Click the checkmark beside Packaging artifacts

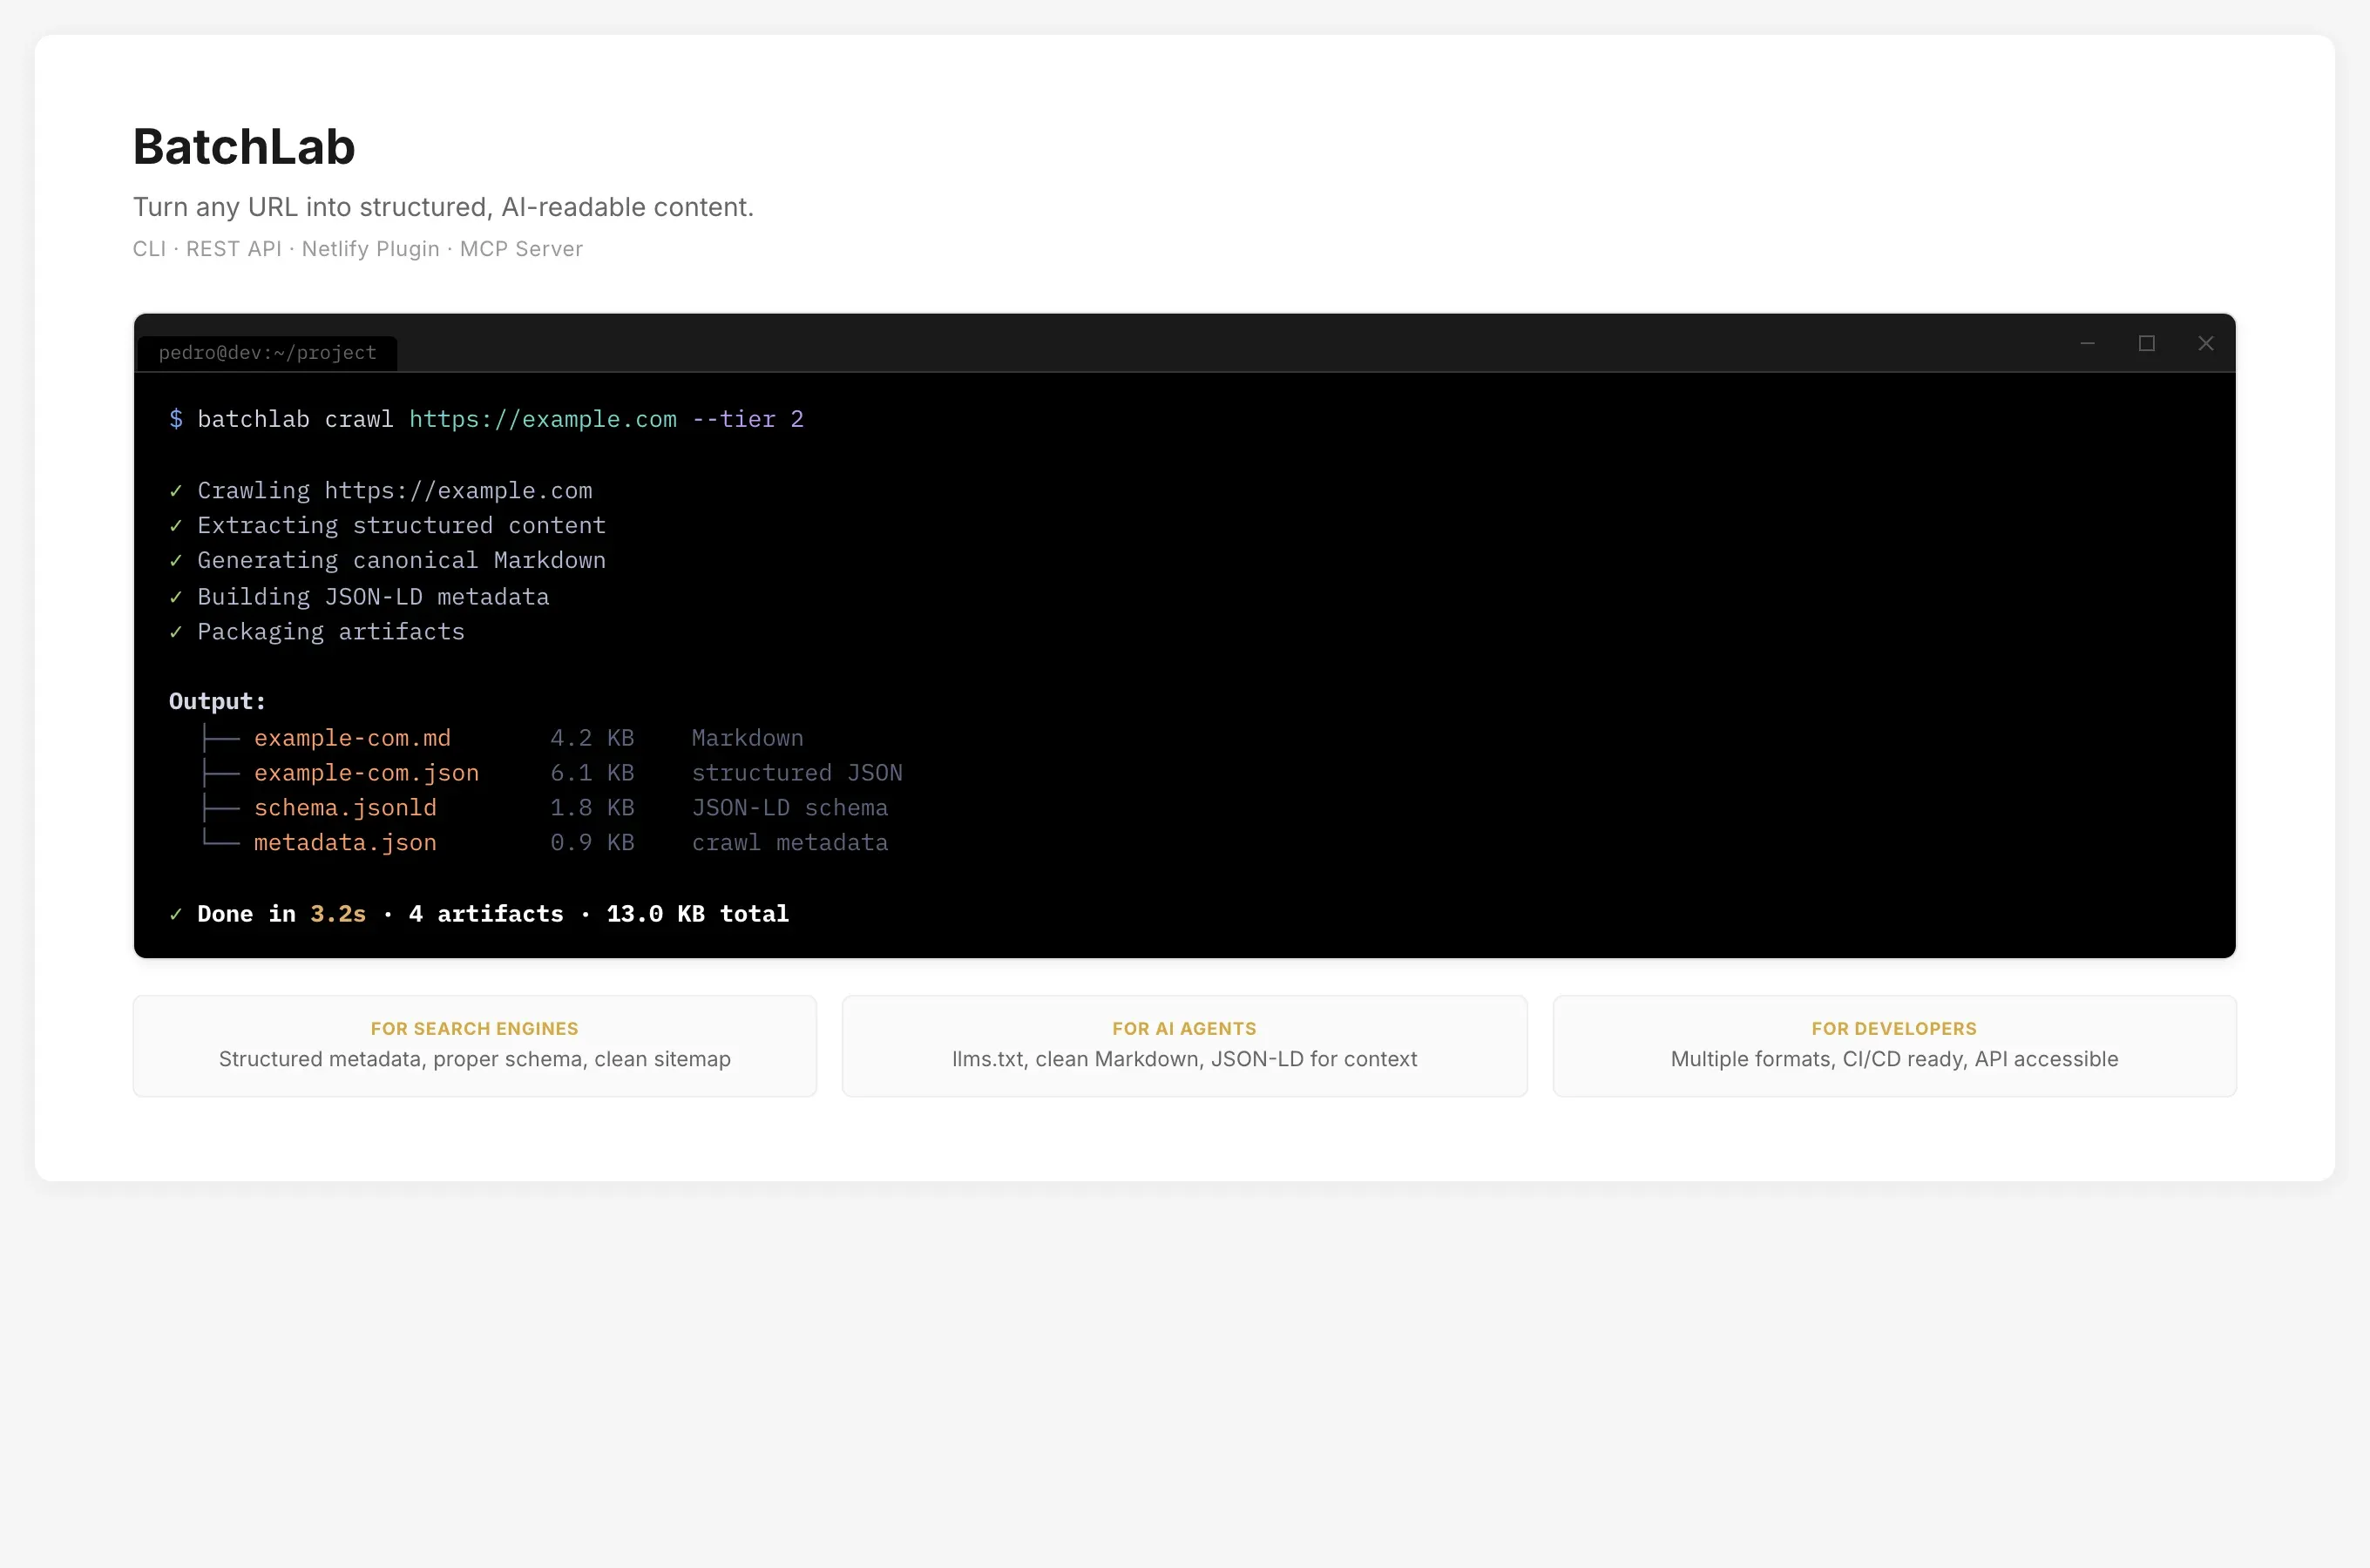pyautogui.click(x=177, y=631)
